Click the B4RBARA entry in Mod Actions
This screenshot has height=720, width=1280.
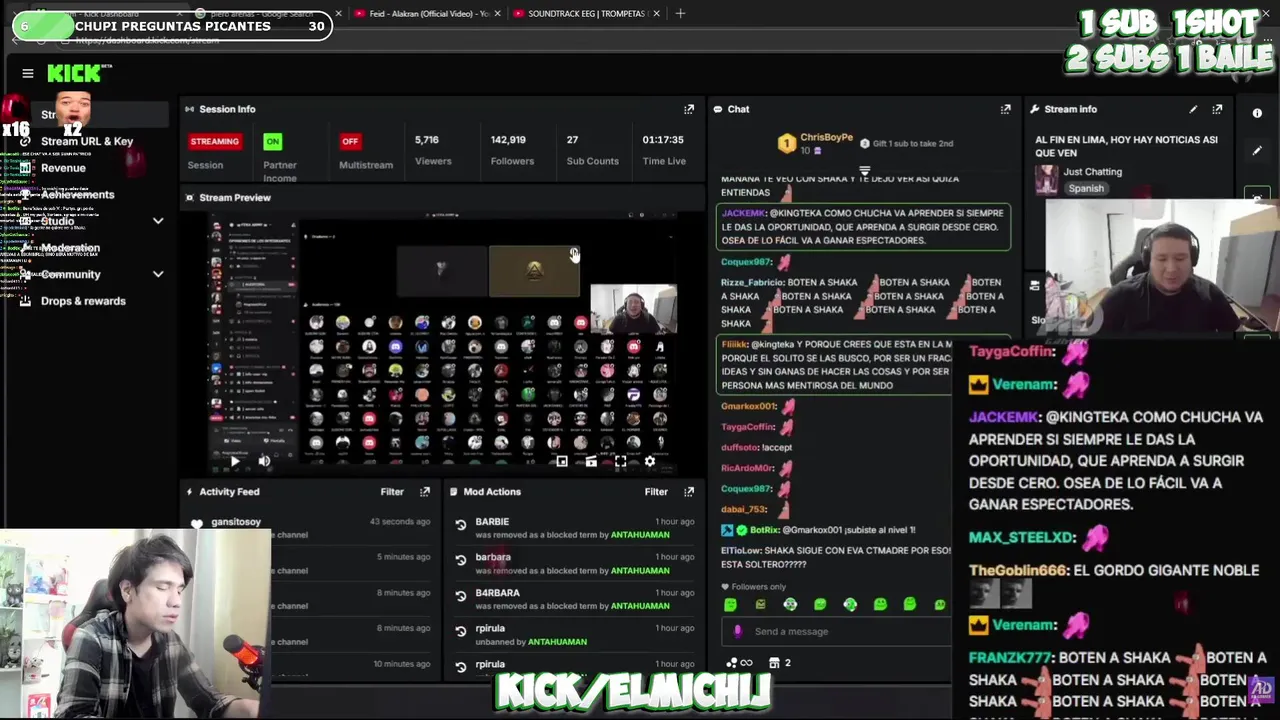tap(498, 593)
